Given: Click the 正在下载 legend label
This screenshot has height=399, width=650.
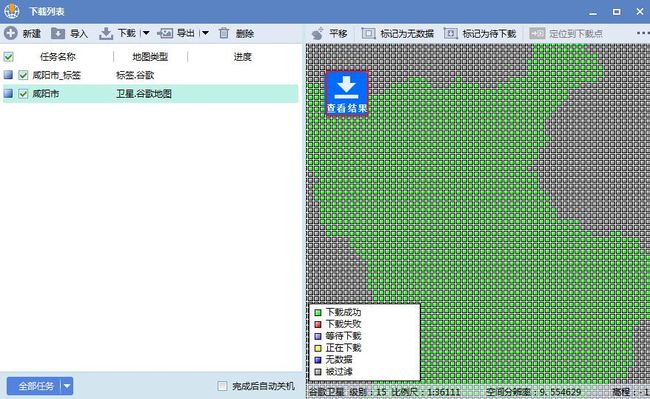Looking at the screenshot, I should pyautogui.click(x=343, y=348).
